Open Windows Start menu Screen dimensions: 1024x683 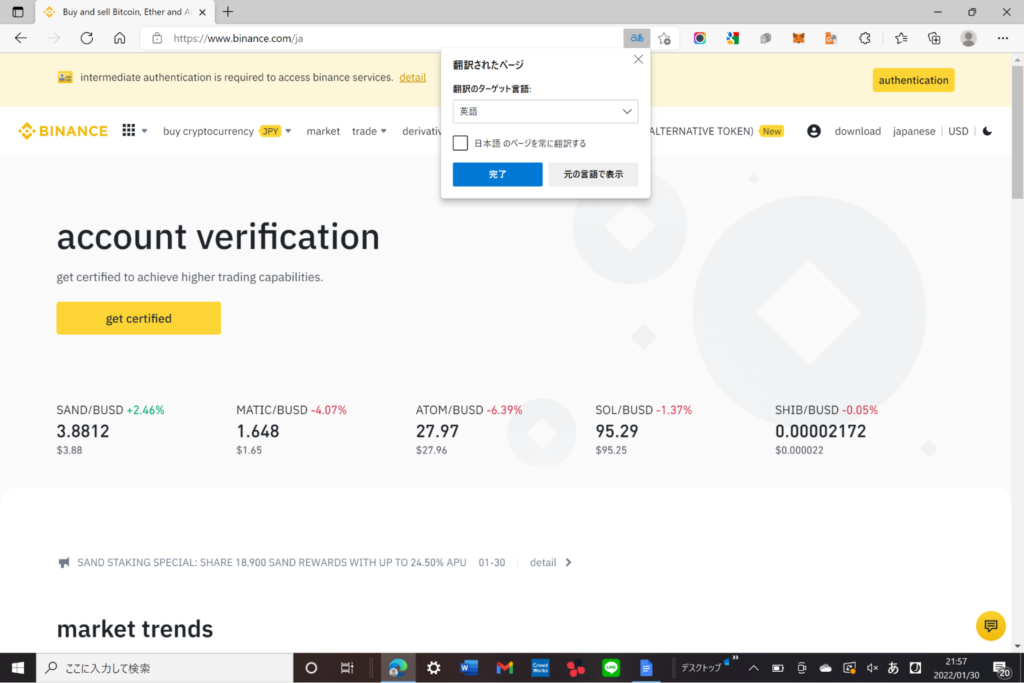click(18, 668)
